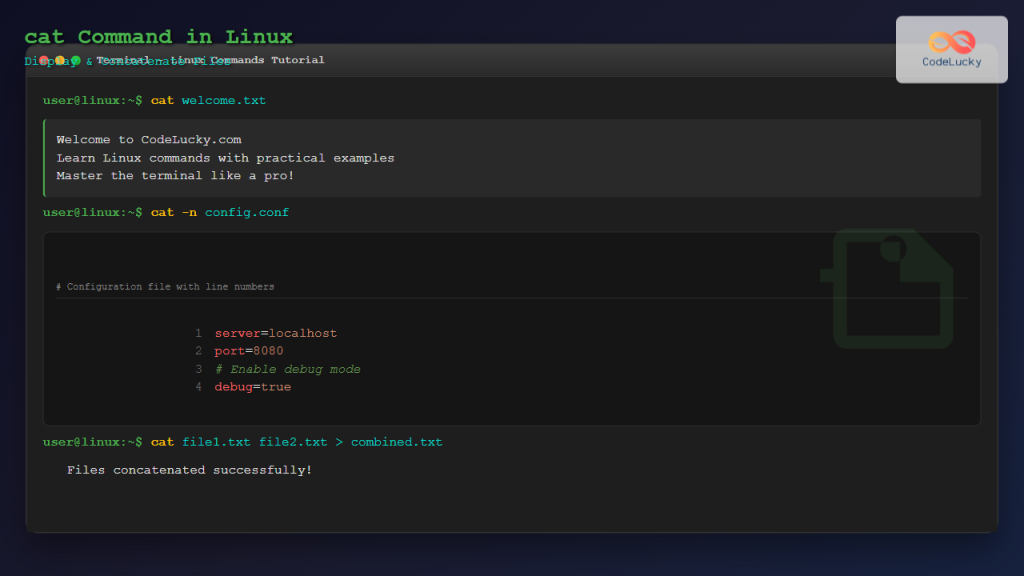Toggle the -n line numbering flag
Screen dimensions: 1024x576
189,212
